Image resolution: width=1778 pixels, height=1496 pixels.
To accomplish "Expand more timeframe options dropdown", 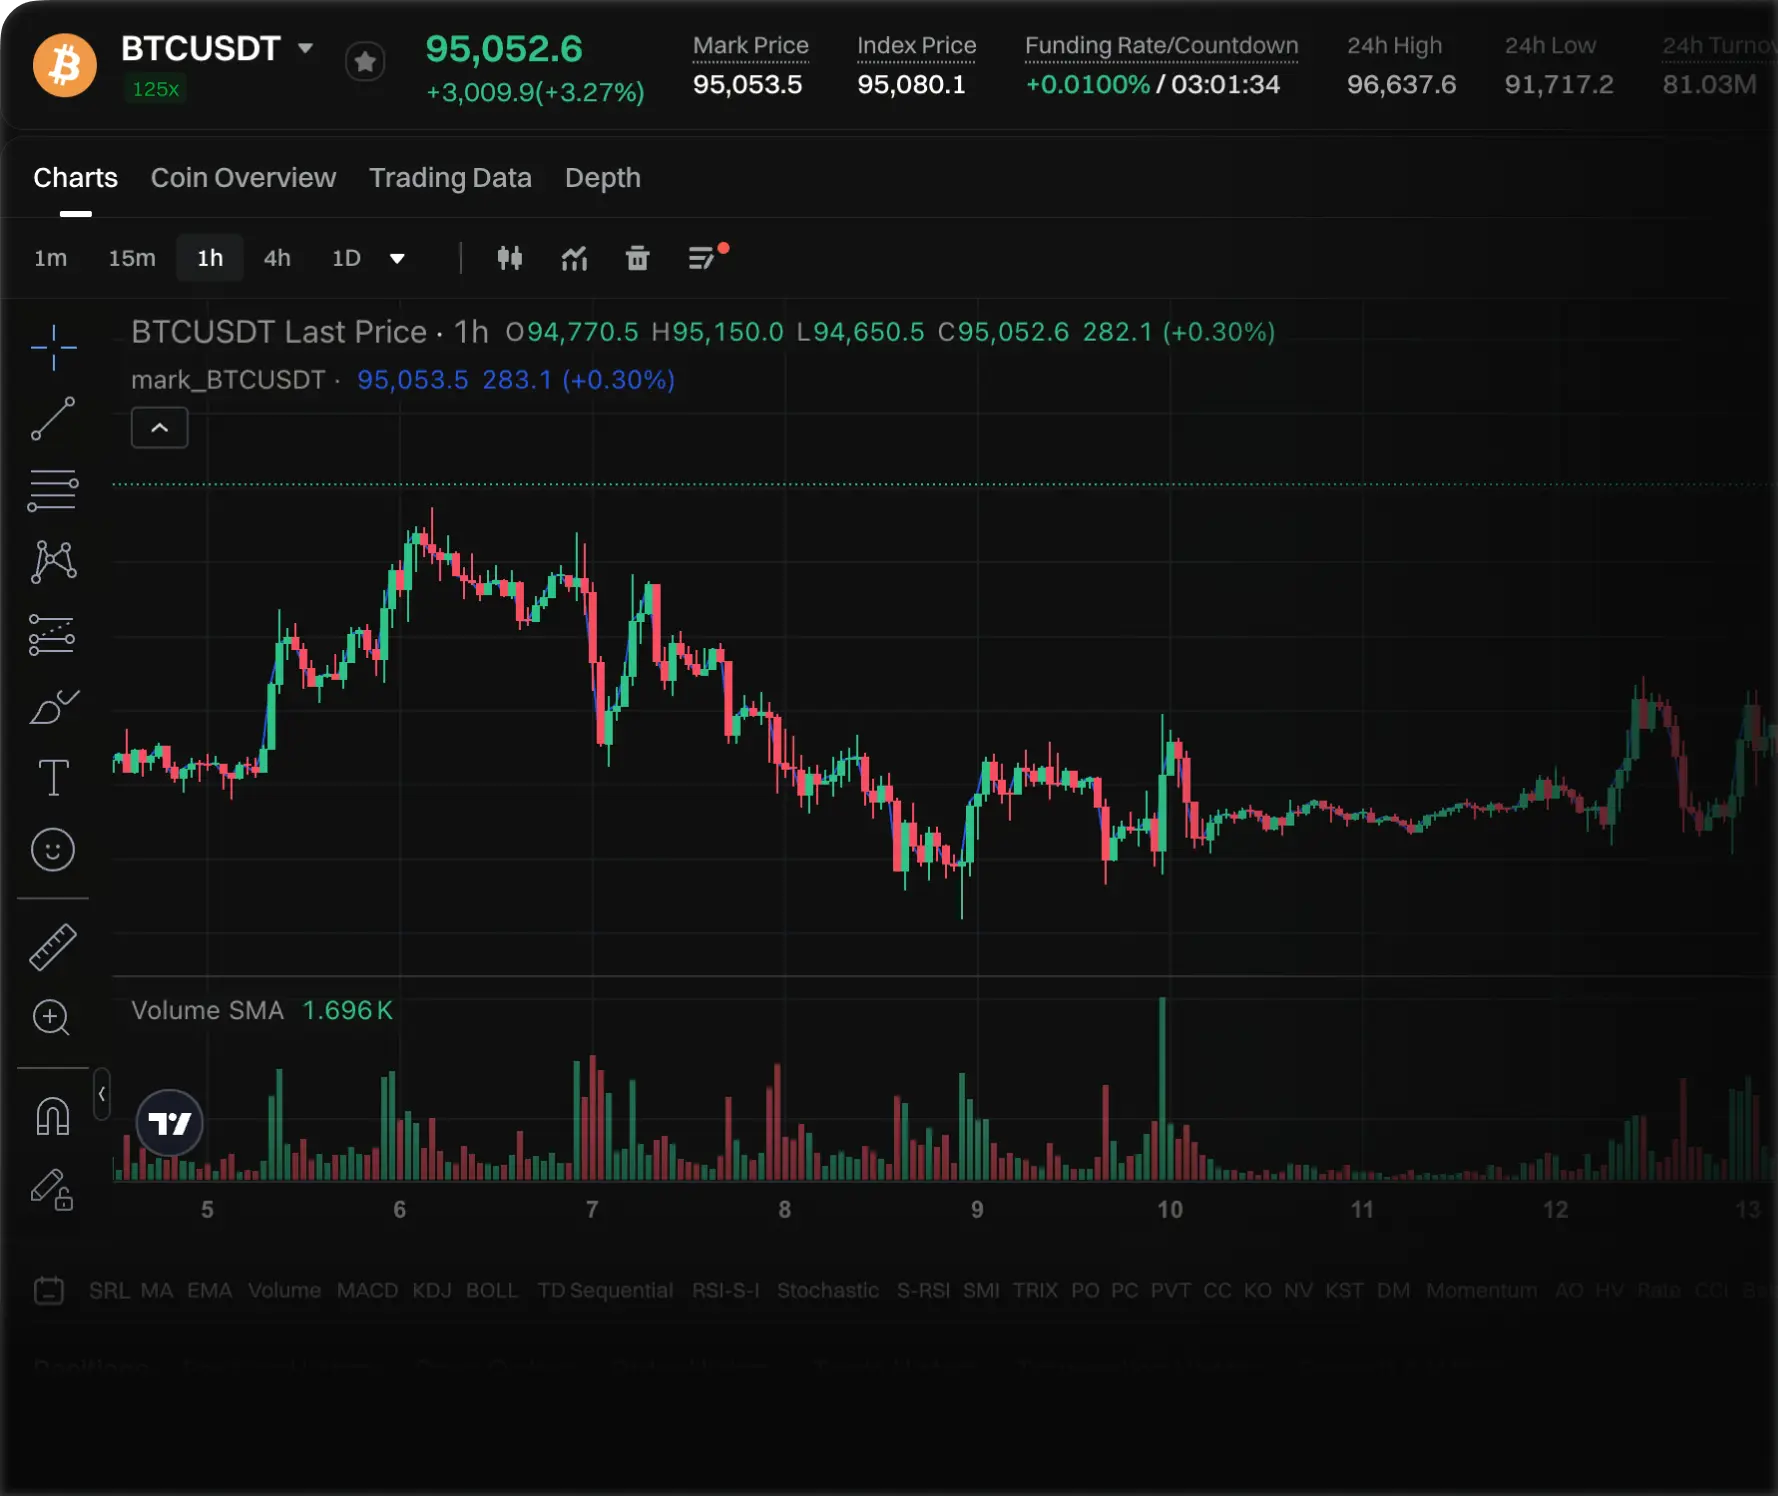I will pyautogui.click(x=397, y=259).
